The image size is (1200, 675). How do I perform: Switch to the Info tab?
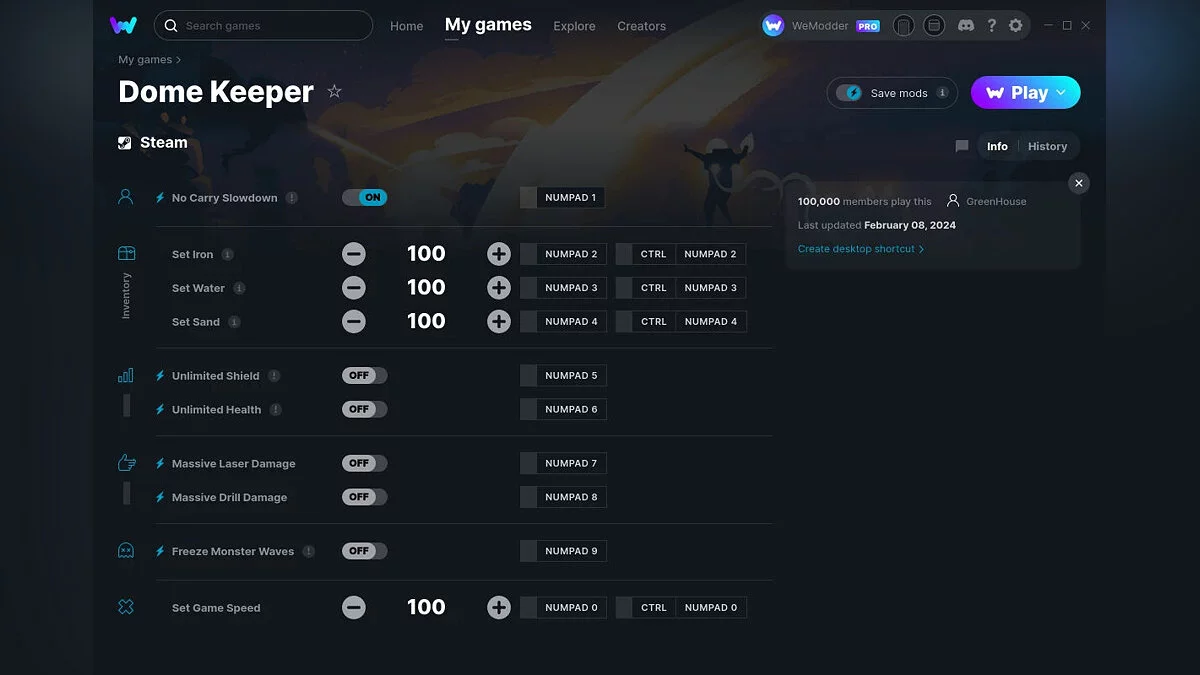tap(997, 146)
